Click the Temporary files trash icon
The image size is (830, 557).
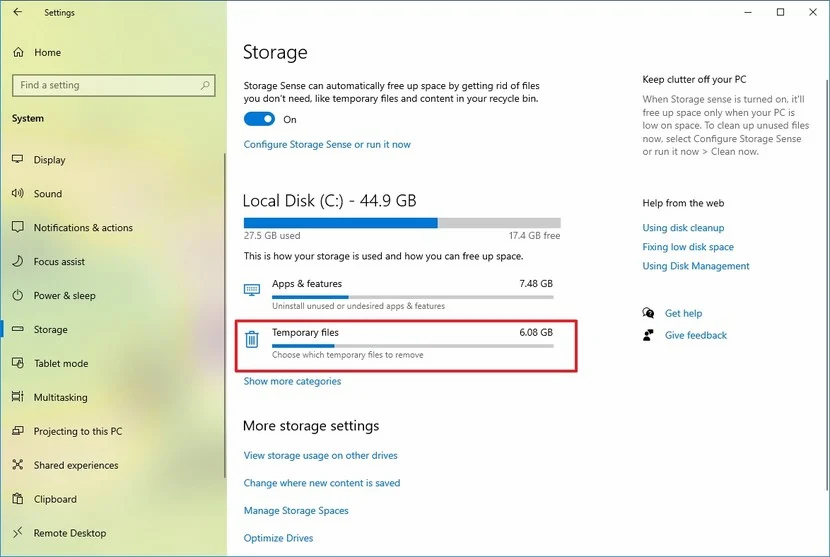click(x=252, y=339)
